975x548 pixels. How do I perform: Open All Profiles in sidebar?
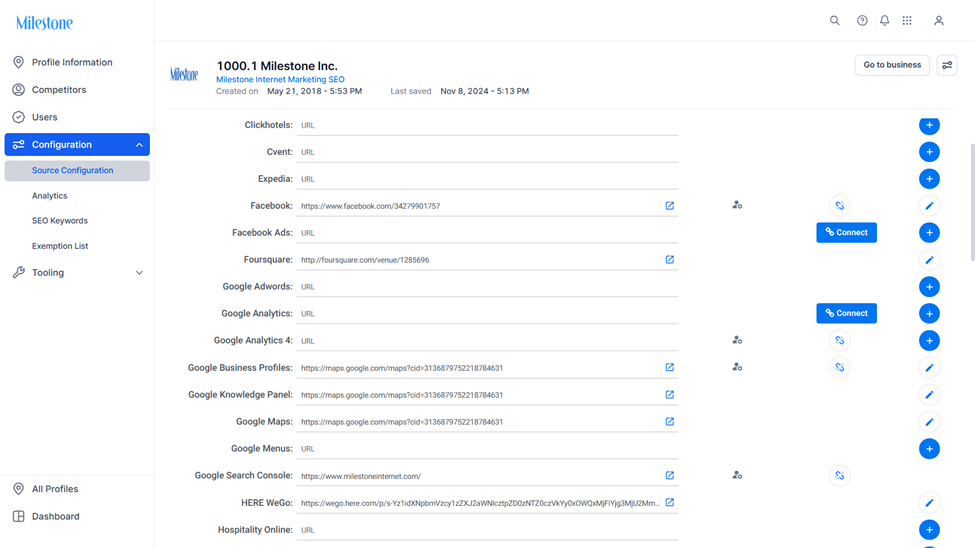pyautogui.click(x=77, y=489)
